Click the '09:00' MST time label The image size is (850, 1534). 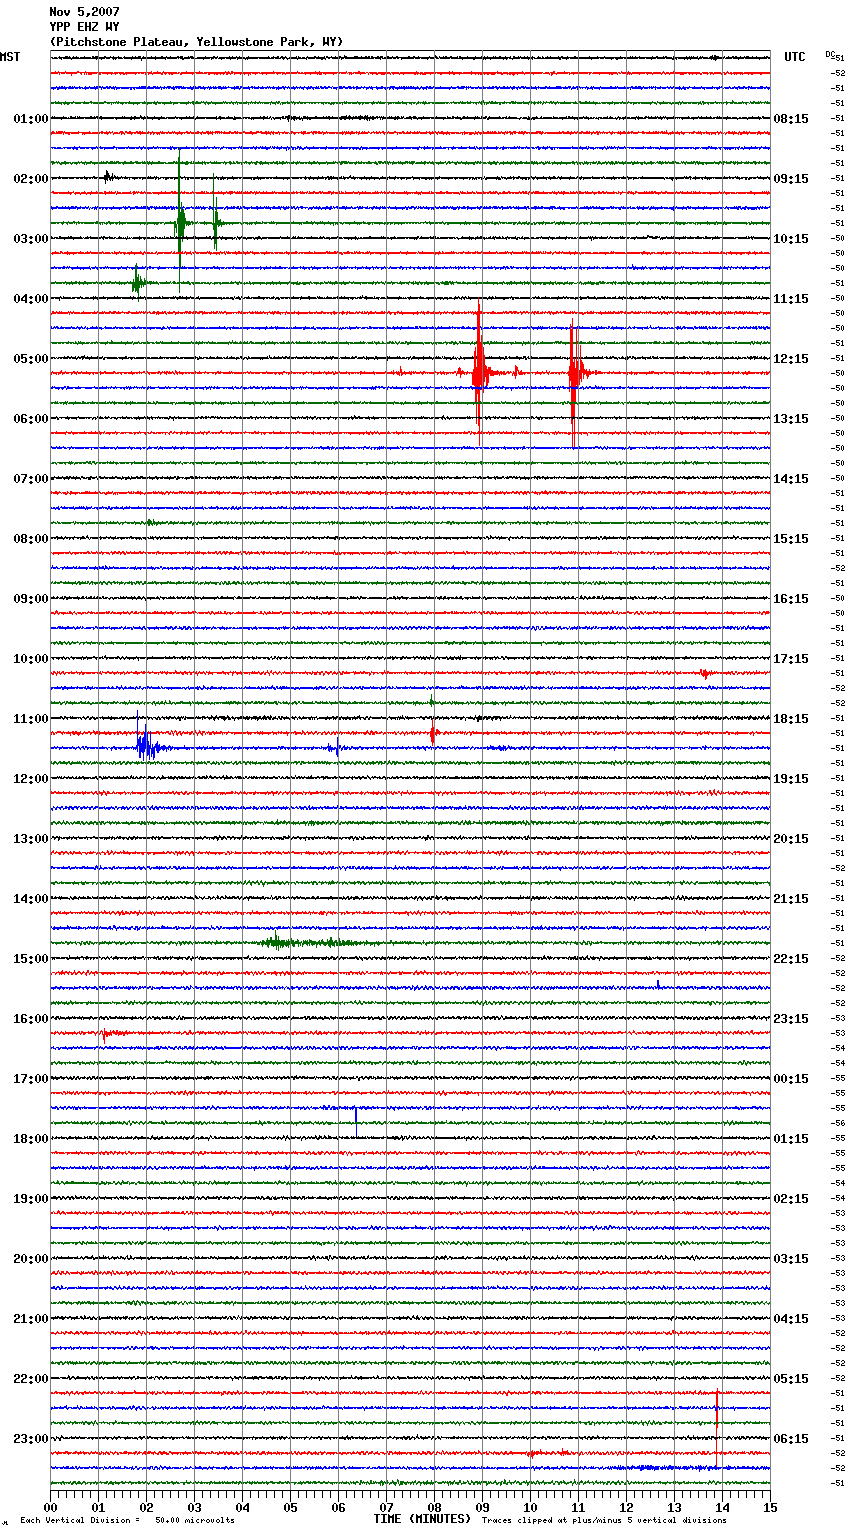click(31, 599)
